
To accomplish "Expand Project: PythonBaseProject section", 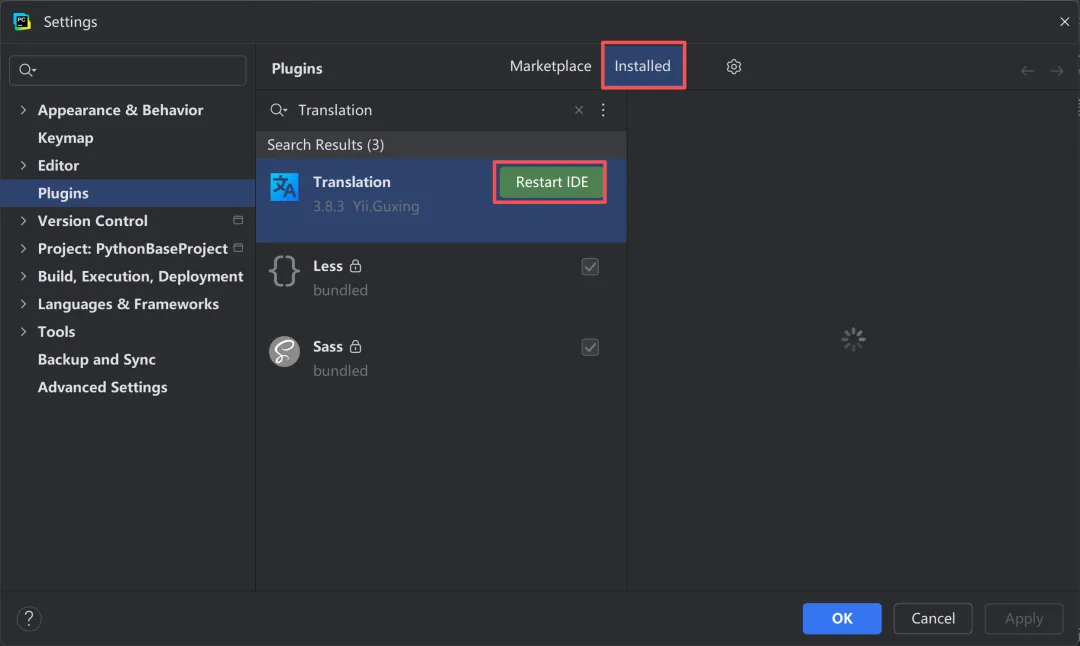I will pyautogui.click(x=23, y=249).
